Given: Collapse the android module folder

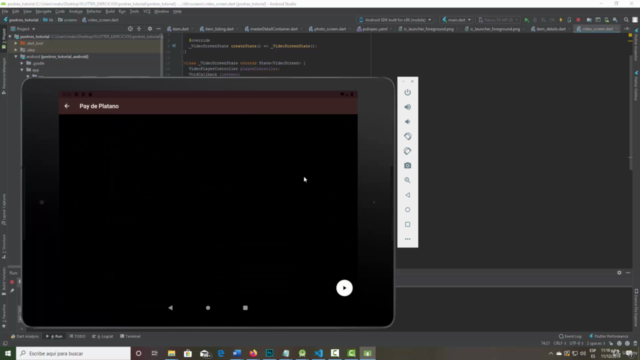Looking at the screenshot, I should coord(16,57).
